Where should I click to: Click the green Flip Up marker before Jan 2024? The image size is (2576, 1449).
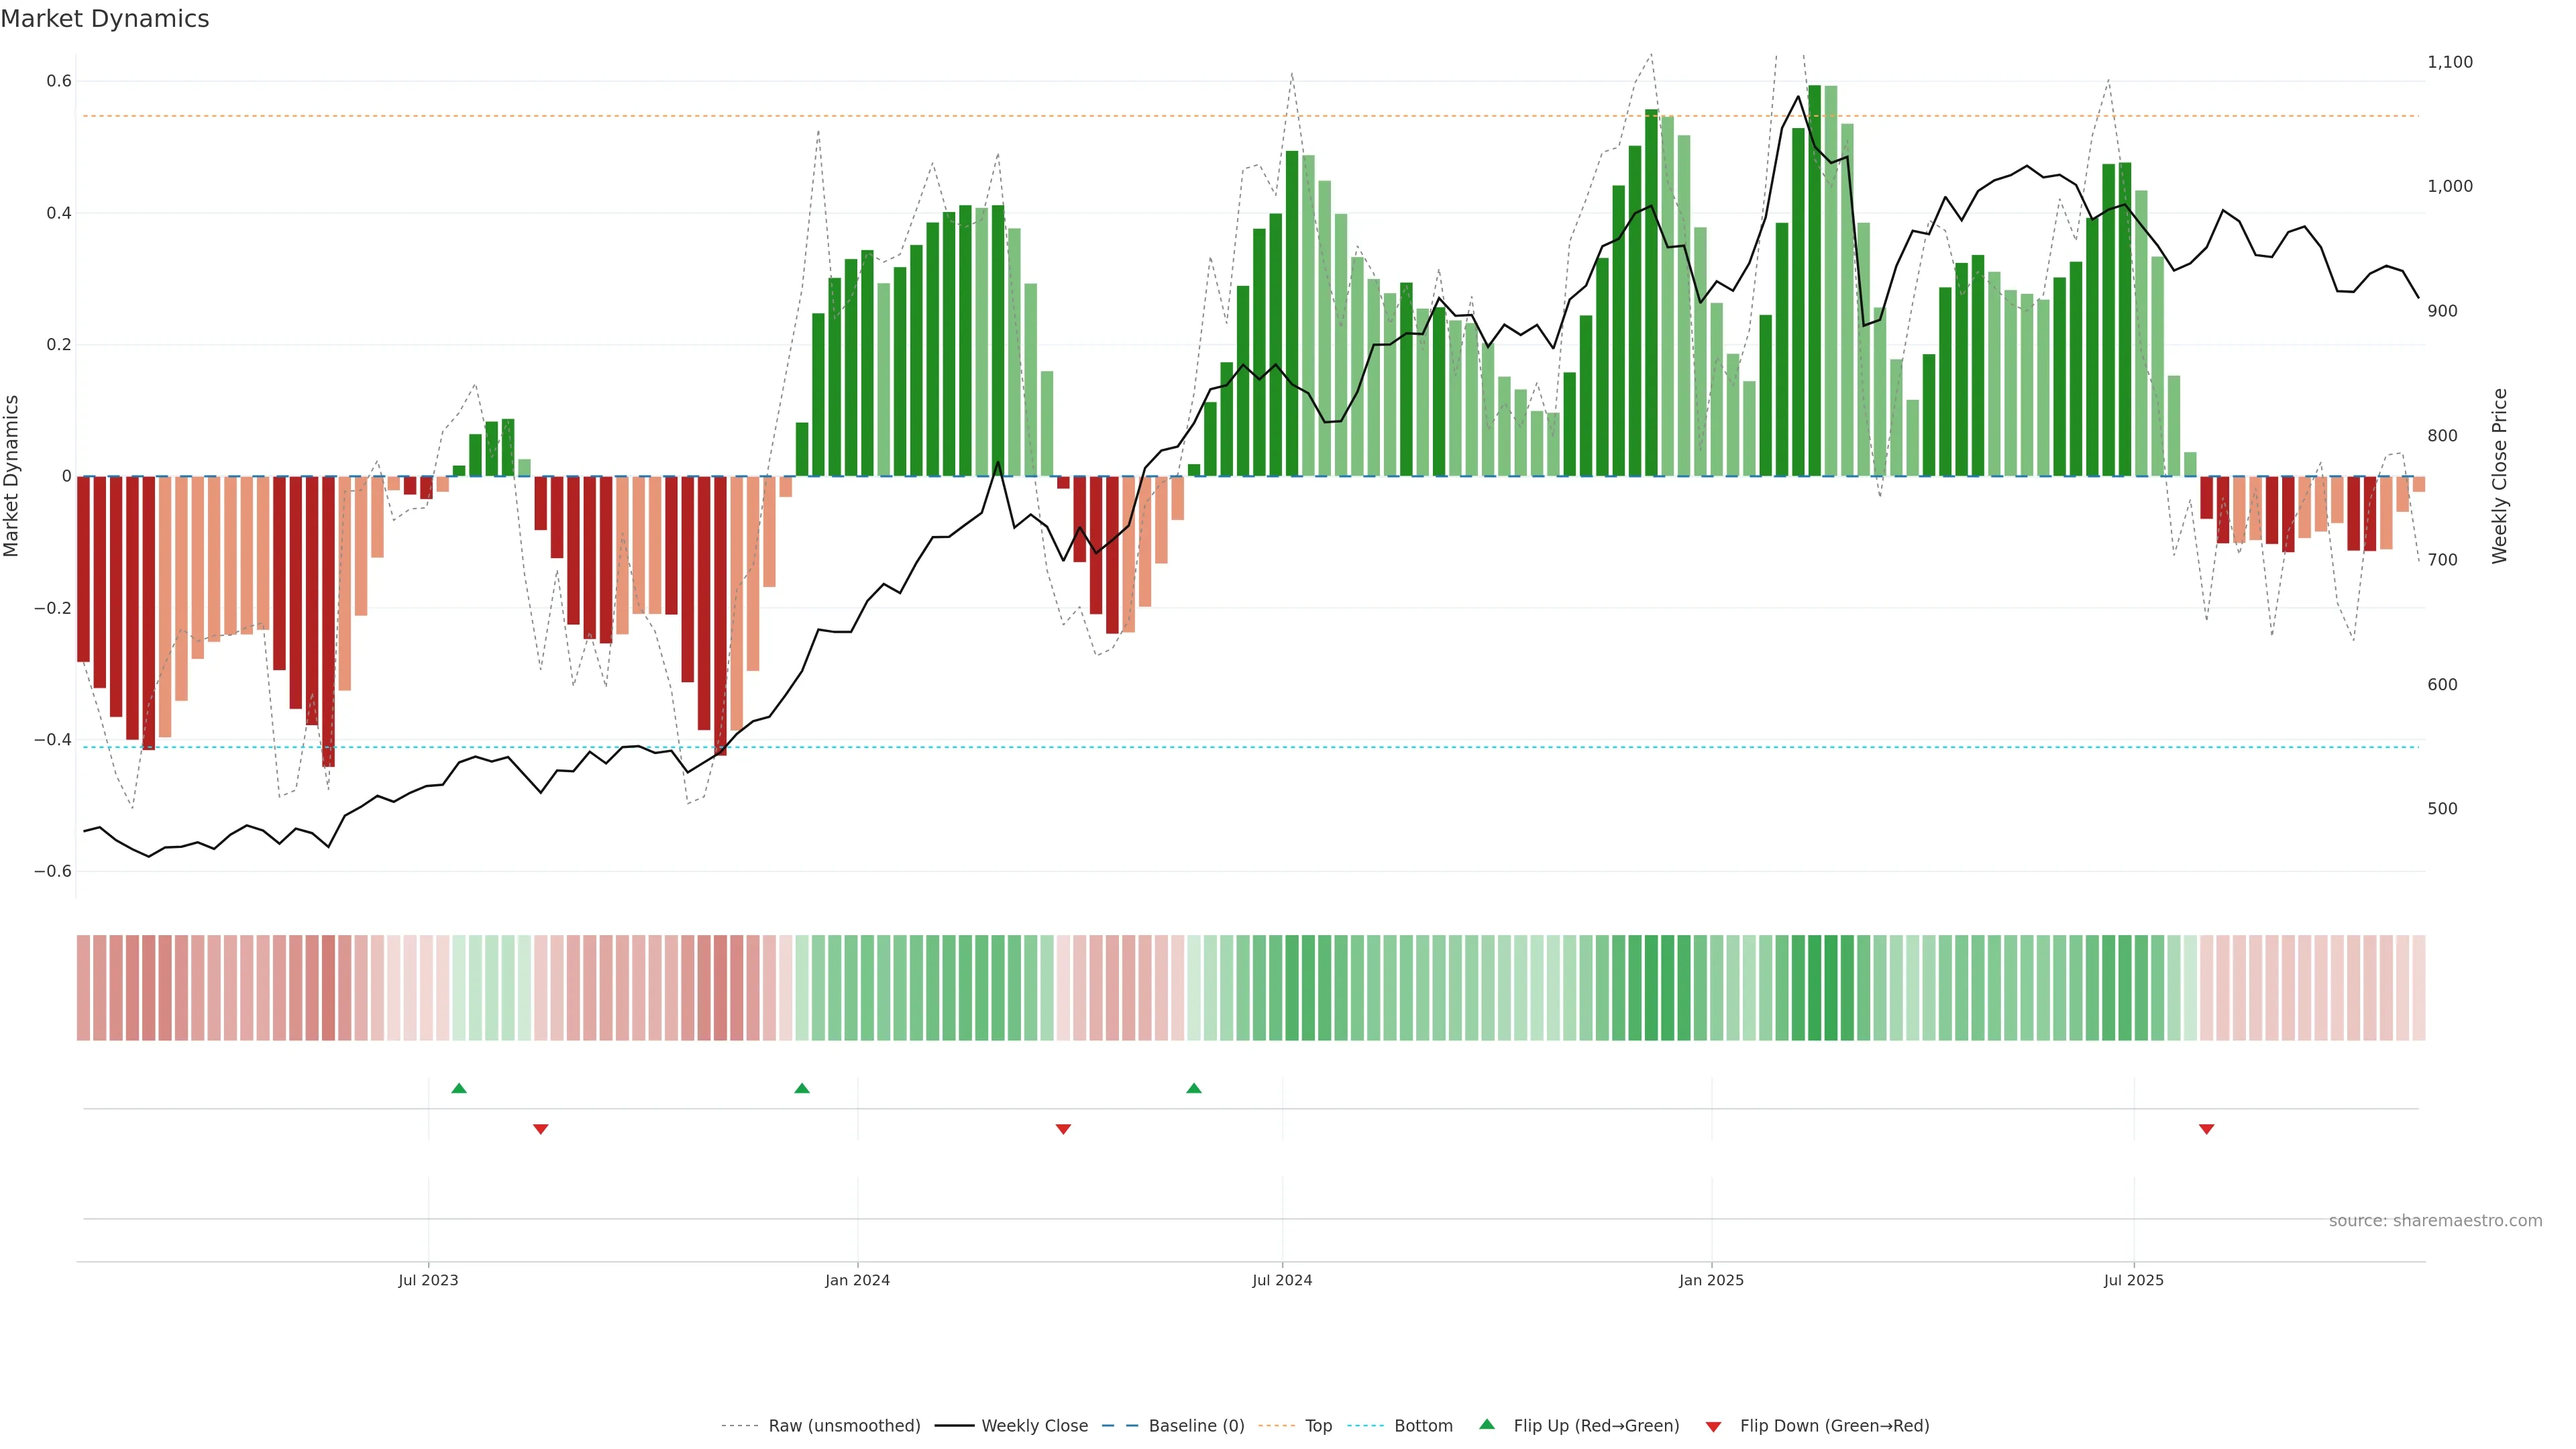click(x=802, y=1088)
